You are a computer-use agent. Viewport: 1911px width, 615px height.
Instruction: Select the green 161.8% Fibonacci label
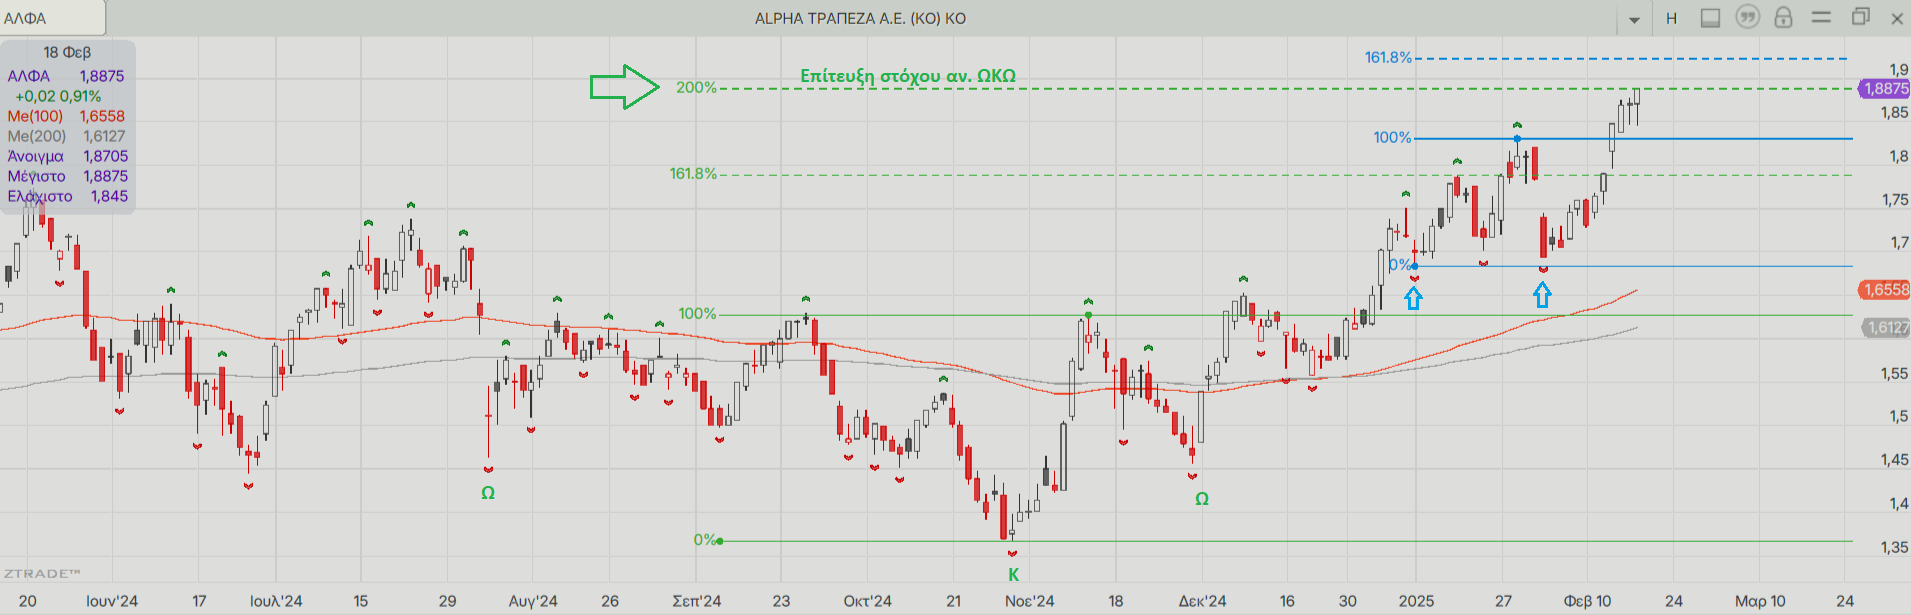(693, 174)
